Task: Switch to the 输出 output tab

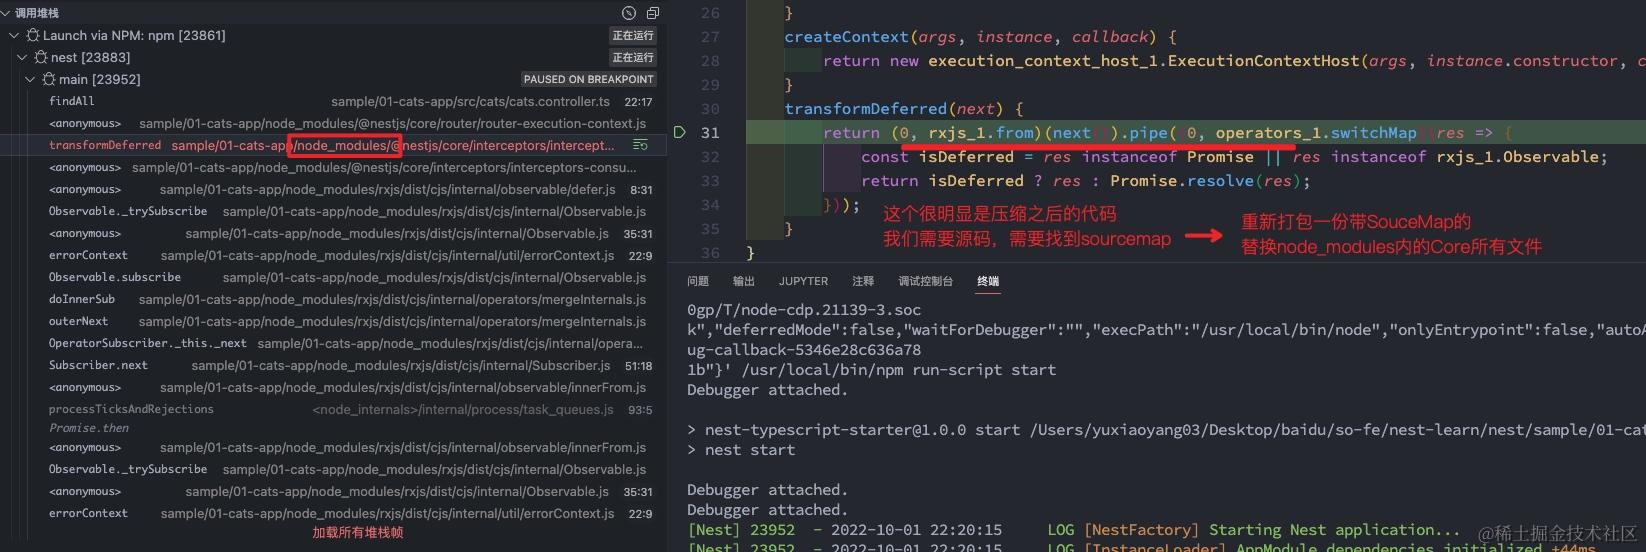Action: [744, 281]
